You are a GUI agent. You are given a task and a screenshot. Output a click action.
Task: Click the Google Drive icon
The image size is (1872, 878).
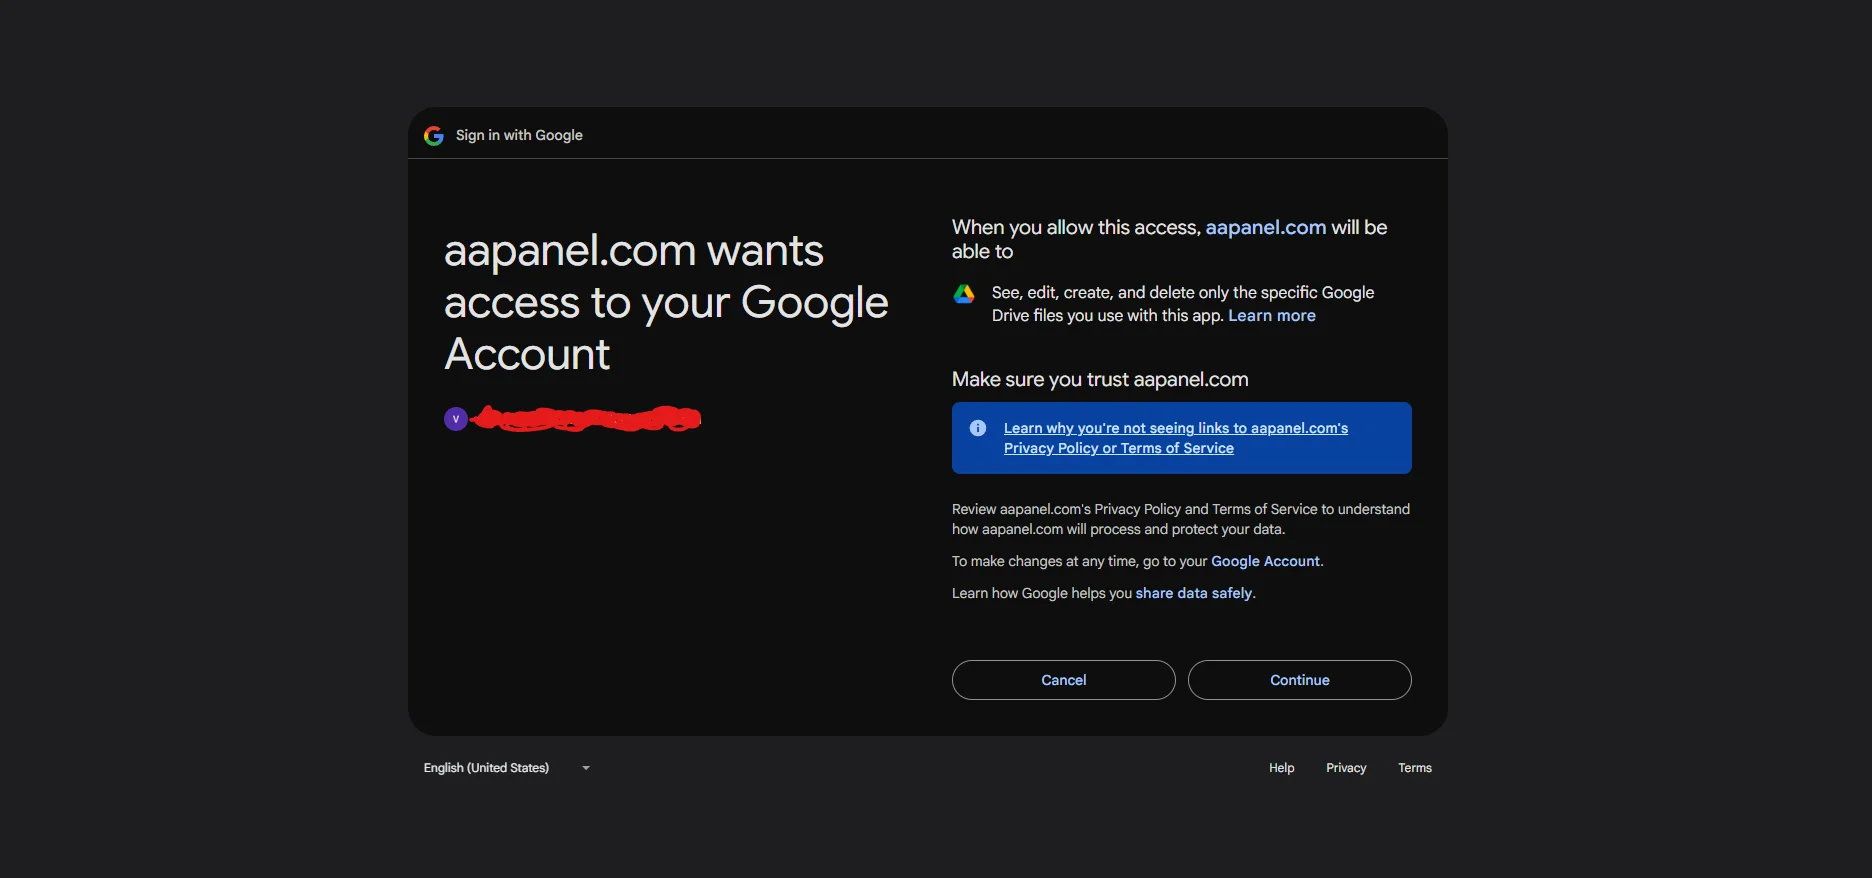point(964,294)
